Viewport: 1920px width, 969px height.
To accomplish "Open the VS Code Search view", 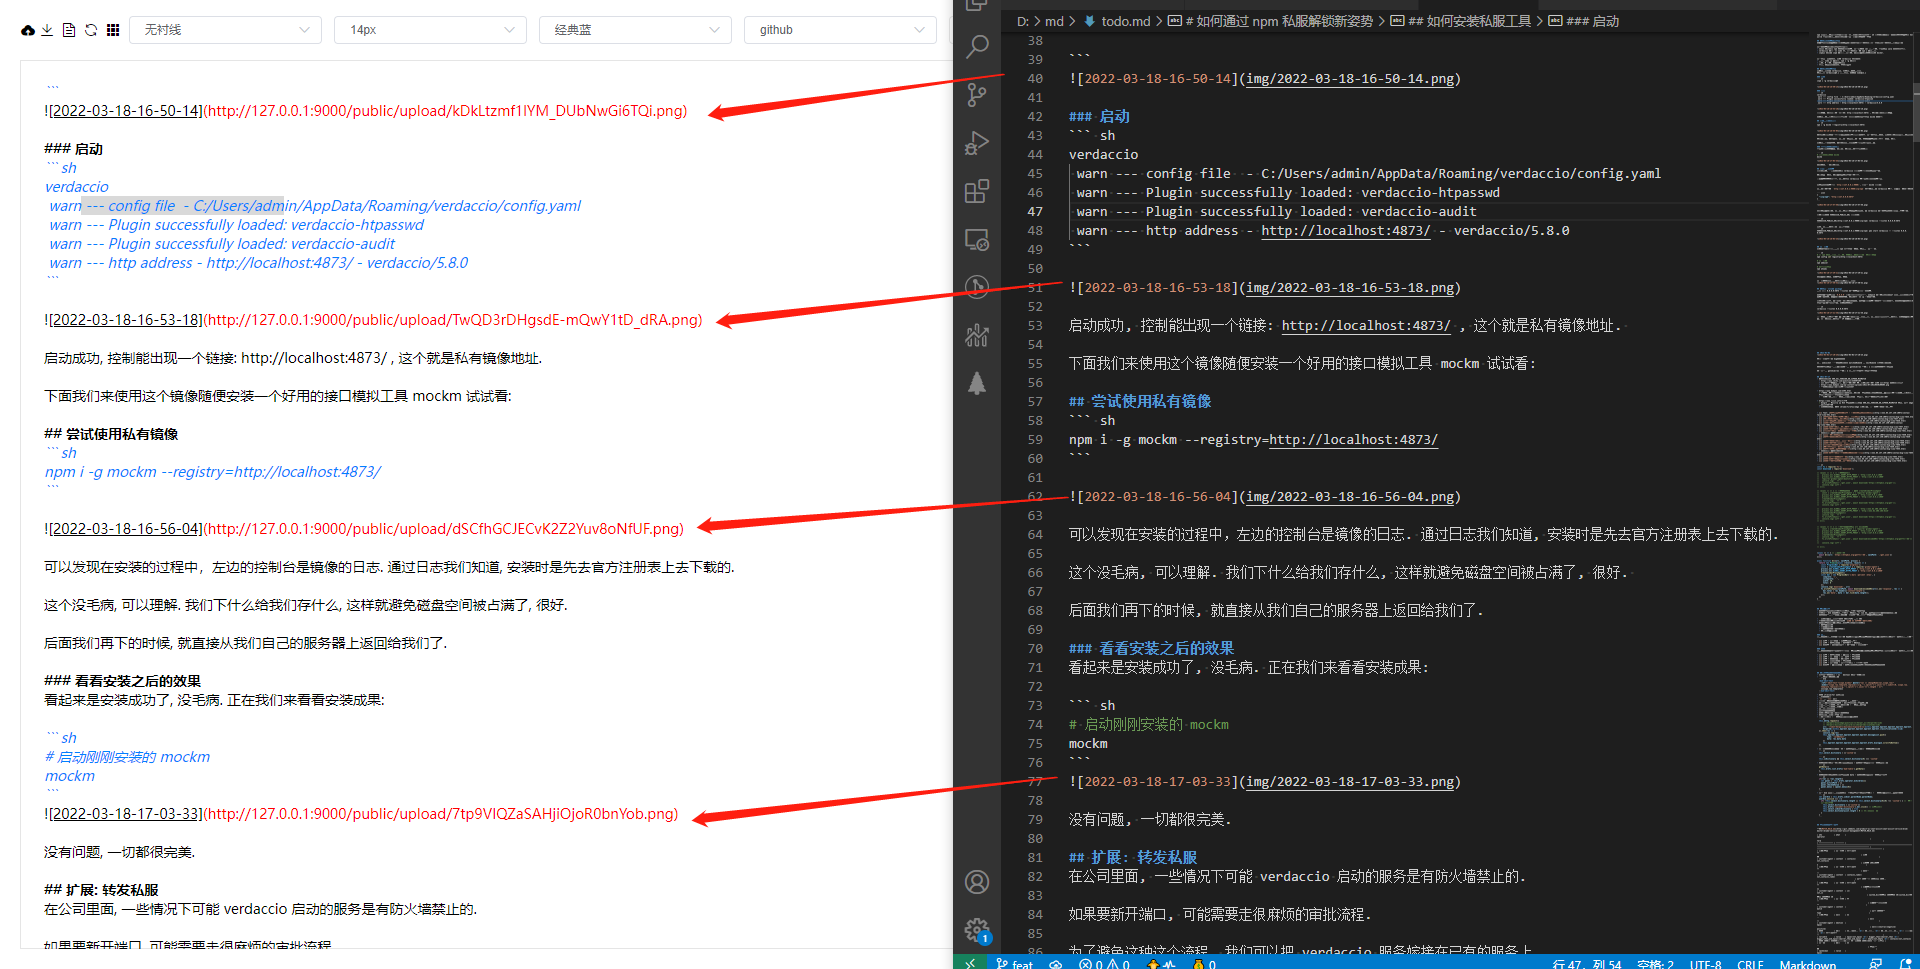I will click(977, 47).
